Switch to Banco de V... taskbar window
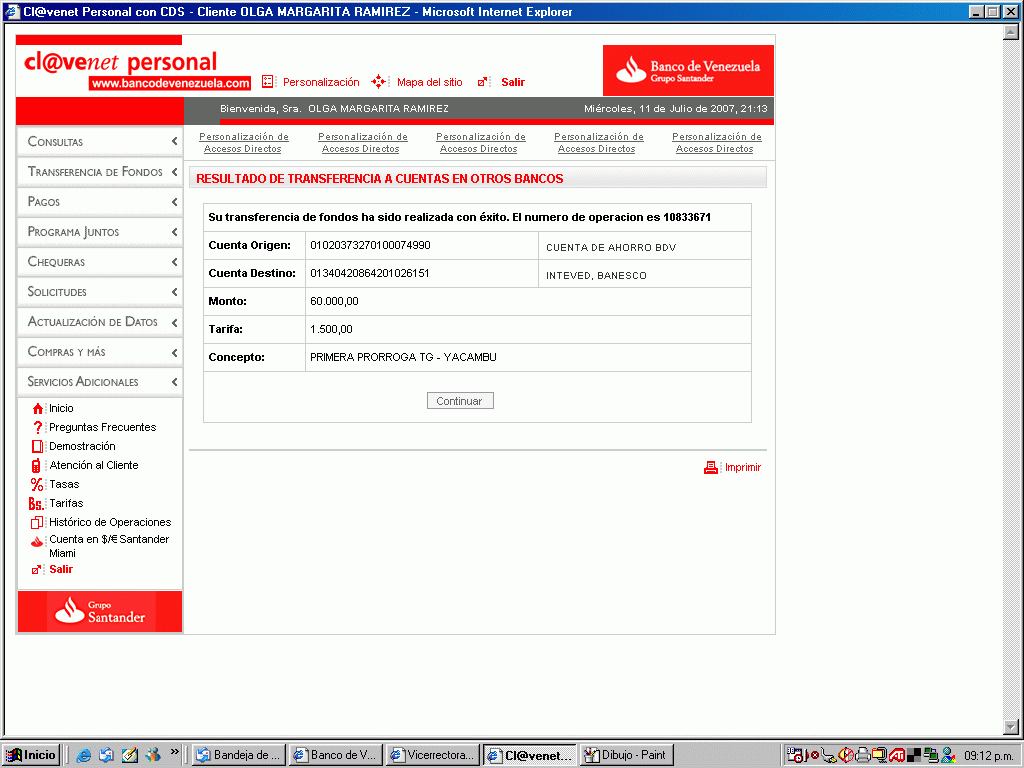This screenshot has width=1024, height=768. coord(336,755)
